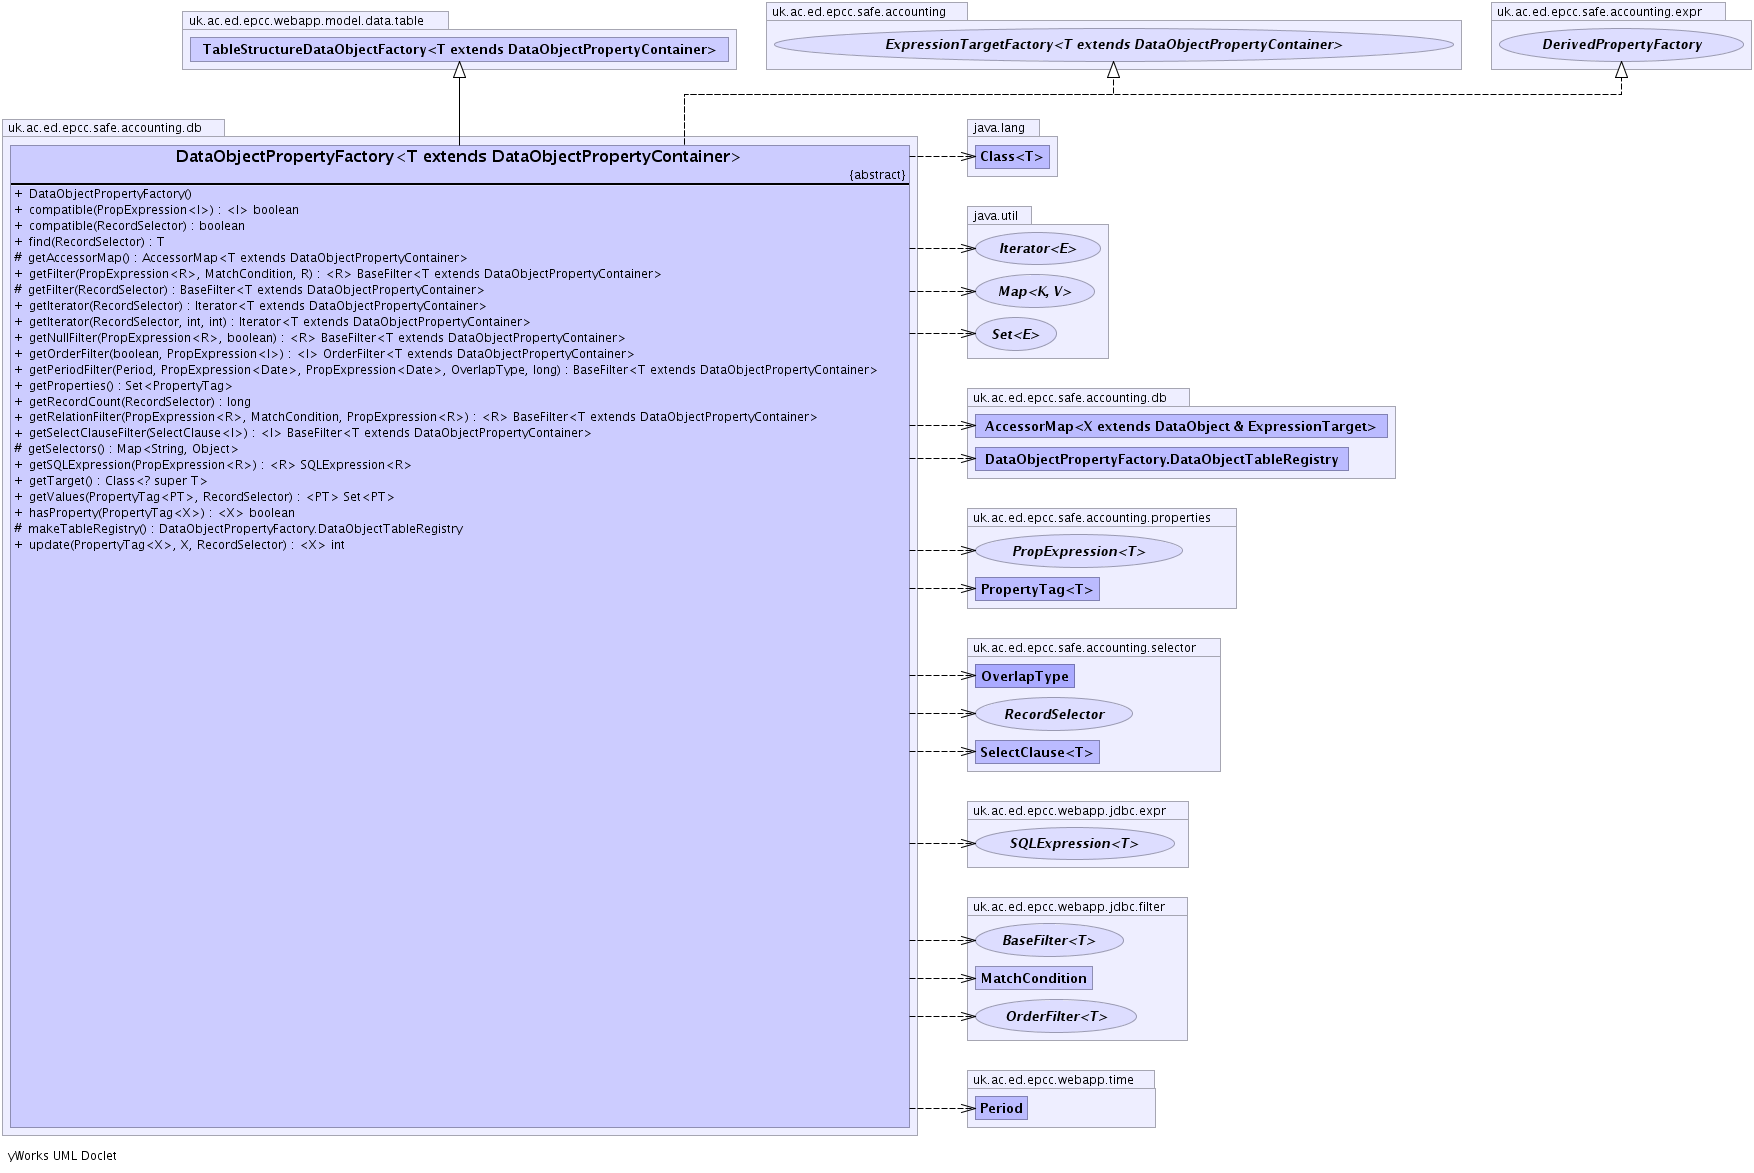Click the PropExpression<T> interface ellipse

[1078, 551]
